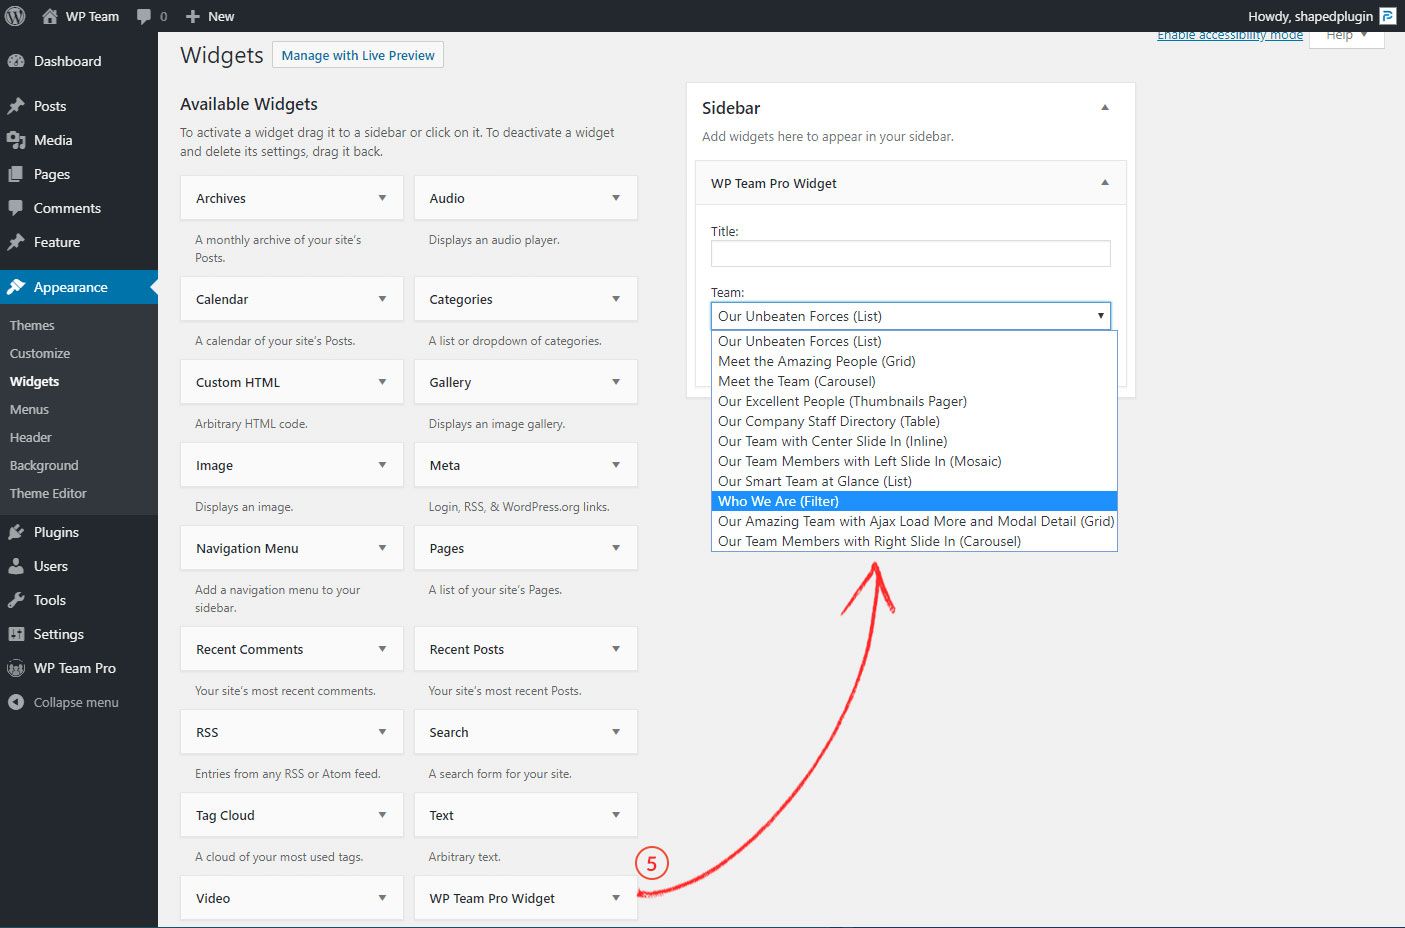Screen dimensions: 1405x928
Task: Click the Dashboard gauge icon
Action: click(16, 61)
